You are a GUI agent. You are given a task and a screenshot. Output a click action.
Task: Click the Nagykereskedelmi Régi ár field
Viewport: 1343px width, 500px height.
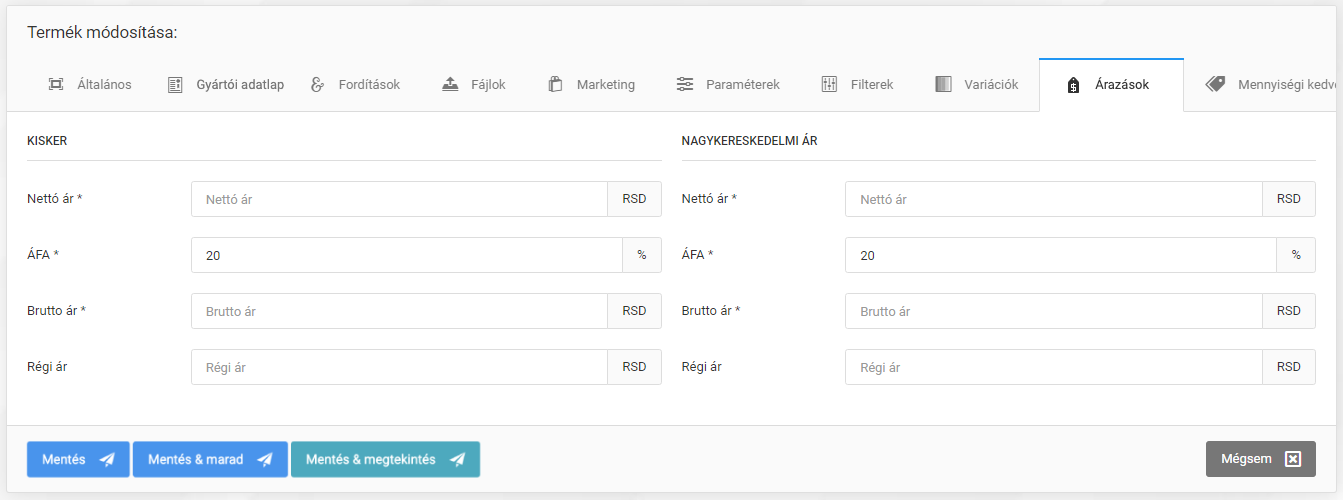pyautogui.click(x=1053, y=367)
